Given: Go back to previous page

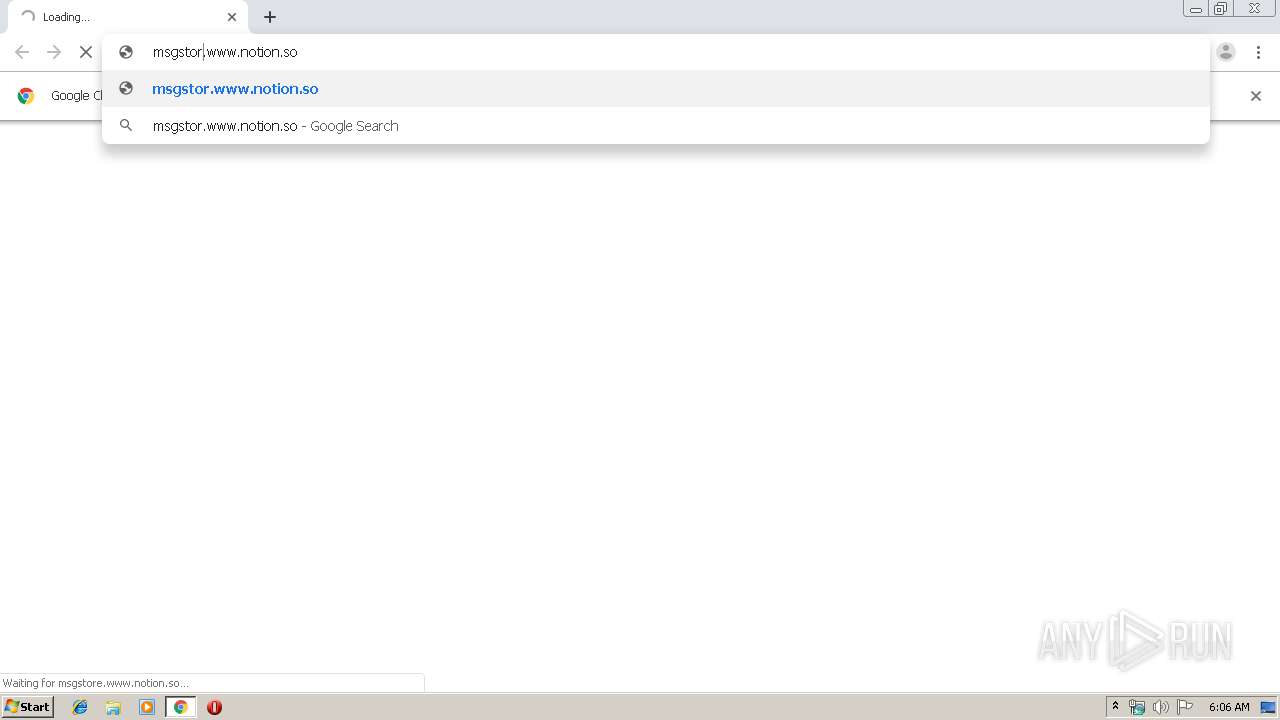Looking at the screenshot, I should click(22, 52).
